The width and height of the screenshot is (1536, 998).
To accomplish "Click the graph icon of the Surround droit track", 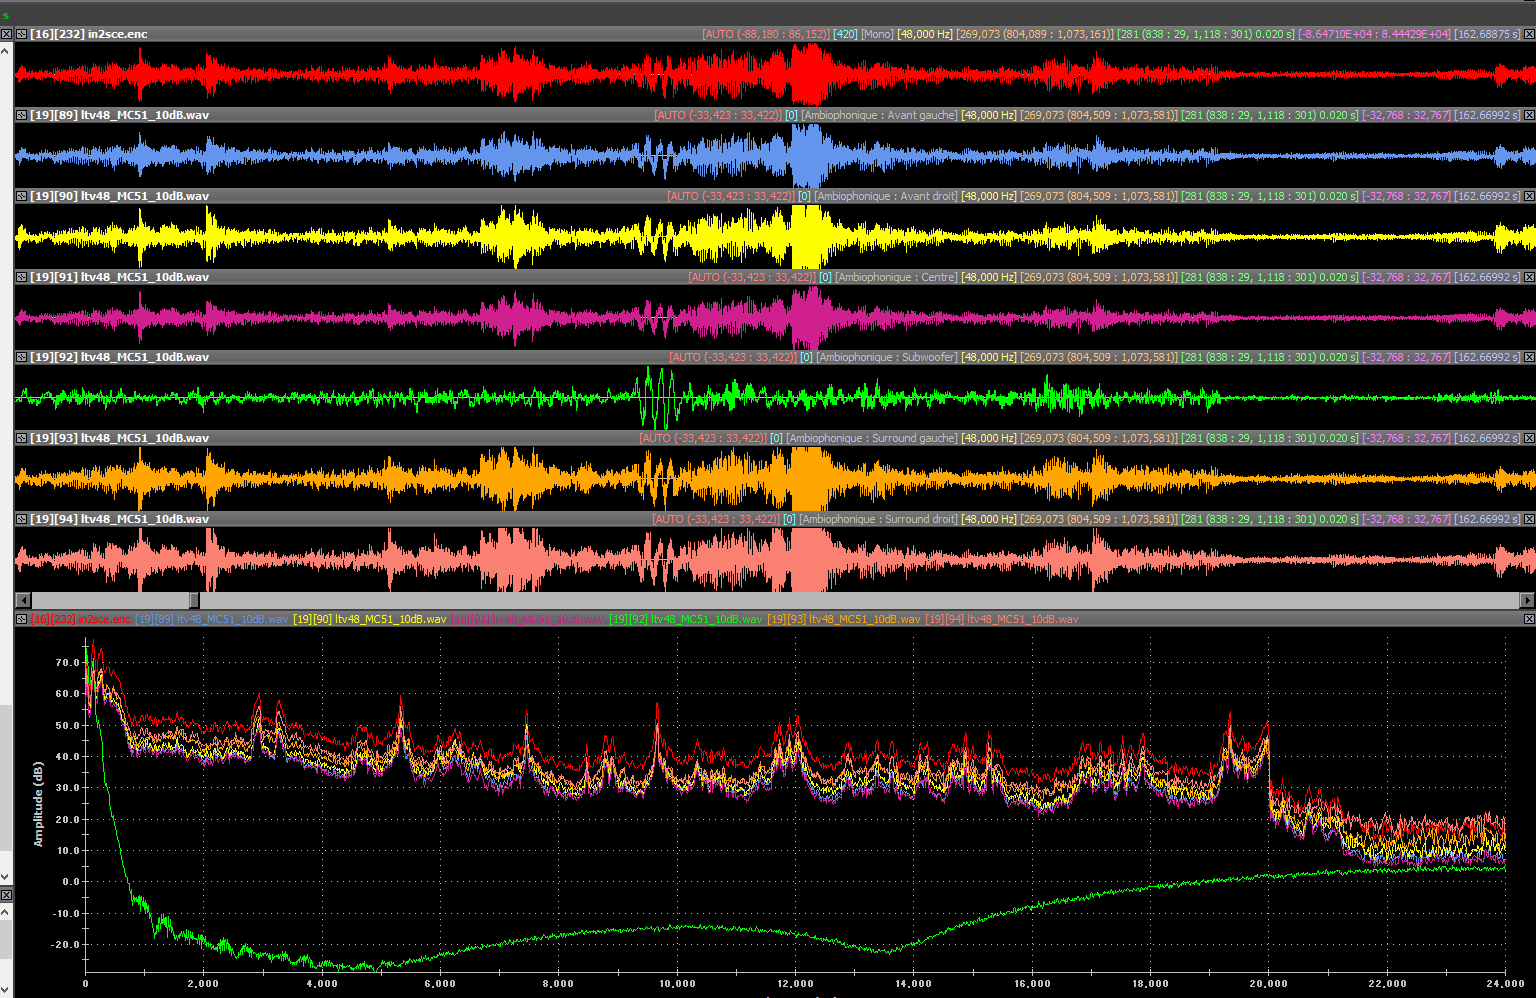I will pyautogui.click(x=21, y=519).
